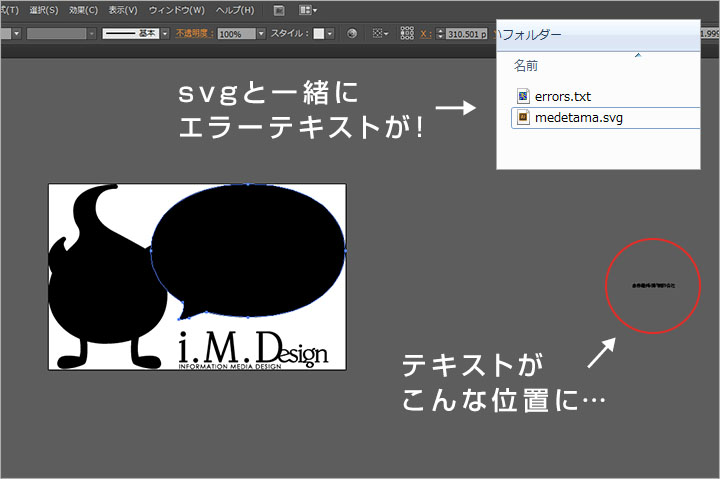
Task: Click the sort arrow above the file list
Action: (638, 55)
